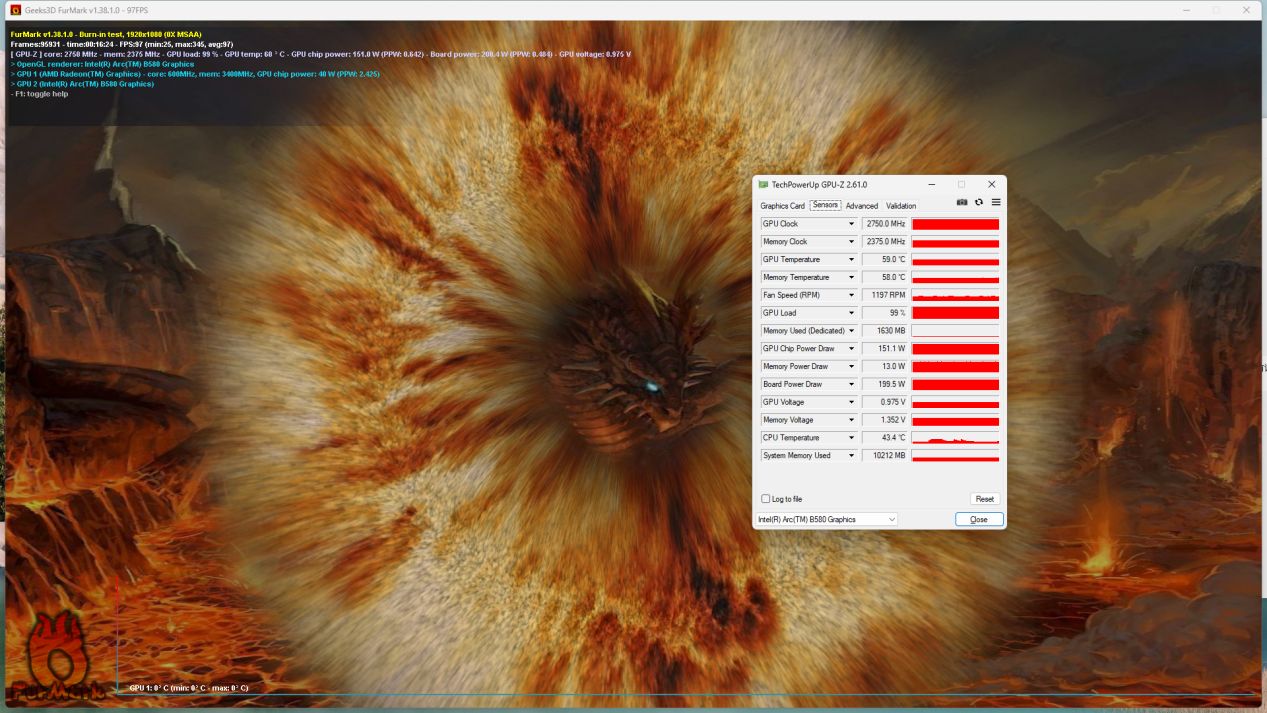Click the 58.0 °C Memory Temperature value
Screen dimensions: 1267x713
pyautogui.click(x=885, y=278)
